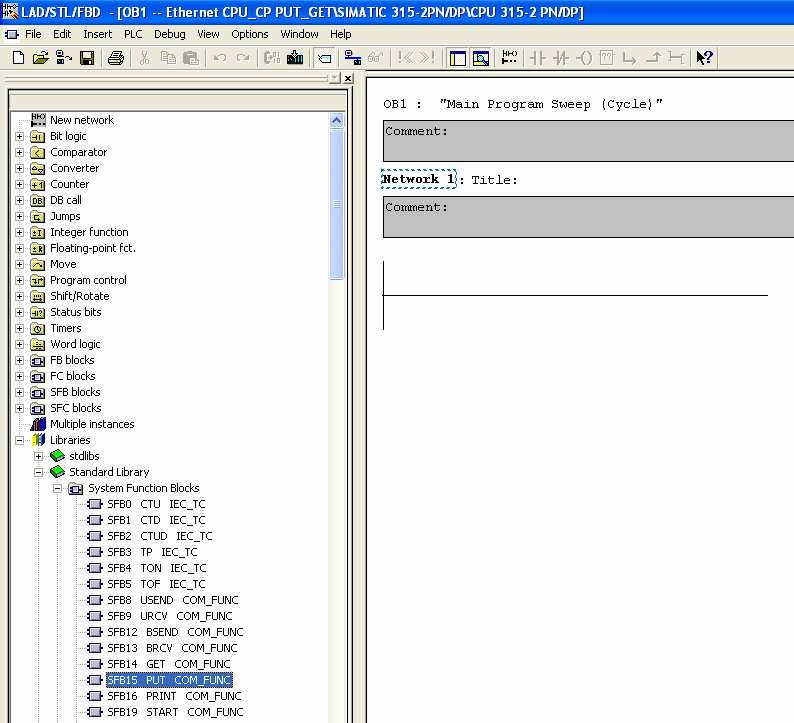Open the Window menu
Screen dimensions: 794x723
pos(299,34)
